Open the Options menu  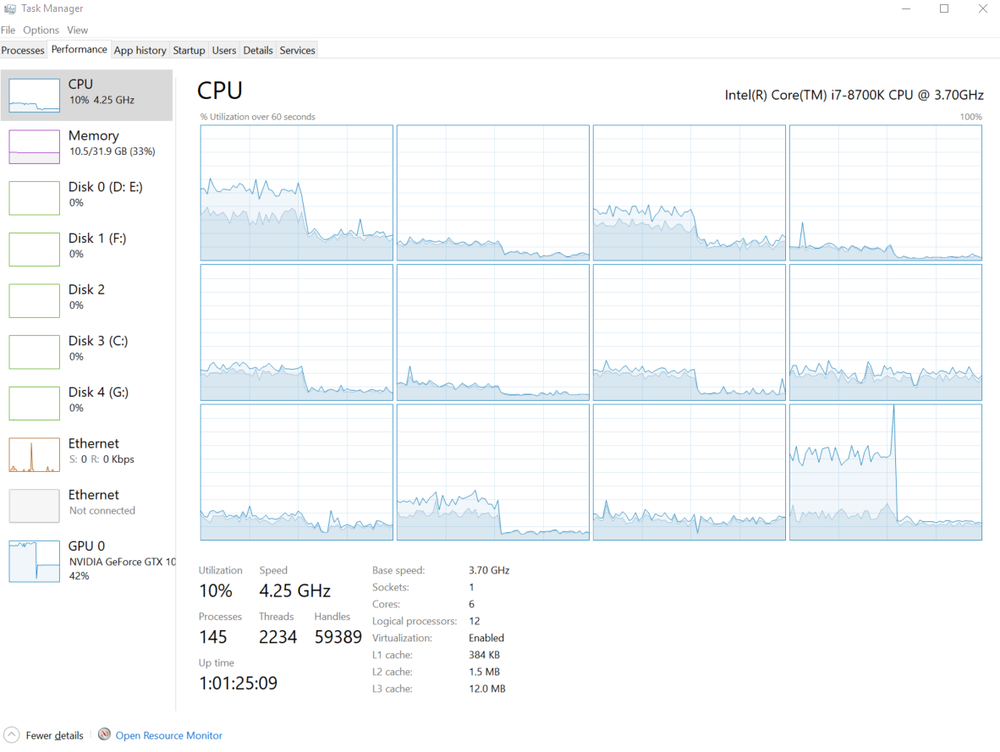[41, 30]
